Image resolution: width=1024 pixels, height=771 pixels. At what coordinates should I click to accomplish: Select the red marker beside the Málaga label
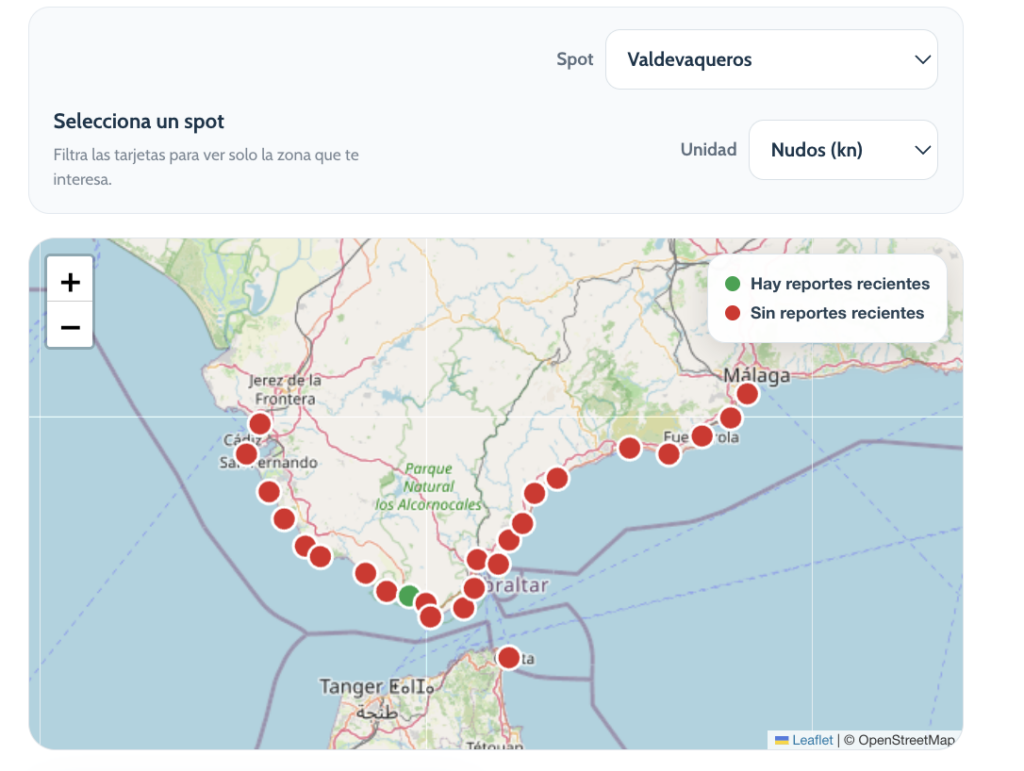click(x=747, y=394)
